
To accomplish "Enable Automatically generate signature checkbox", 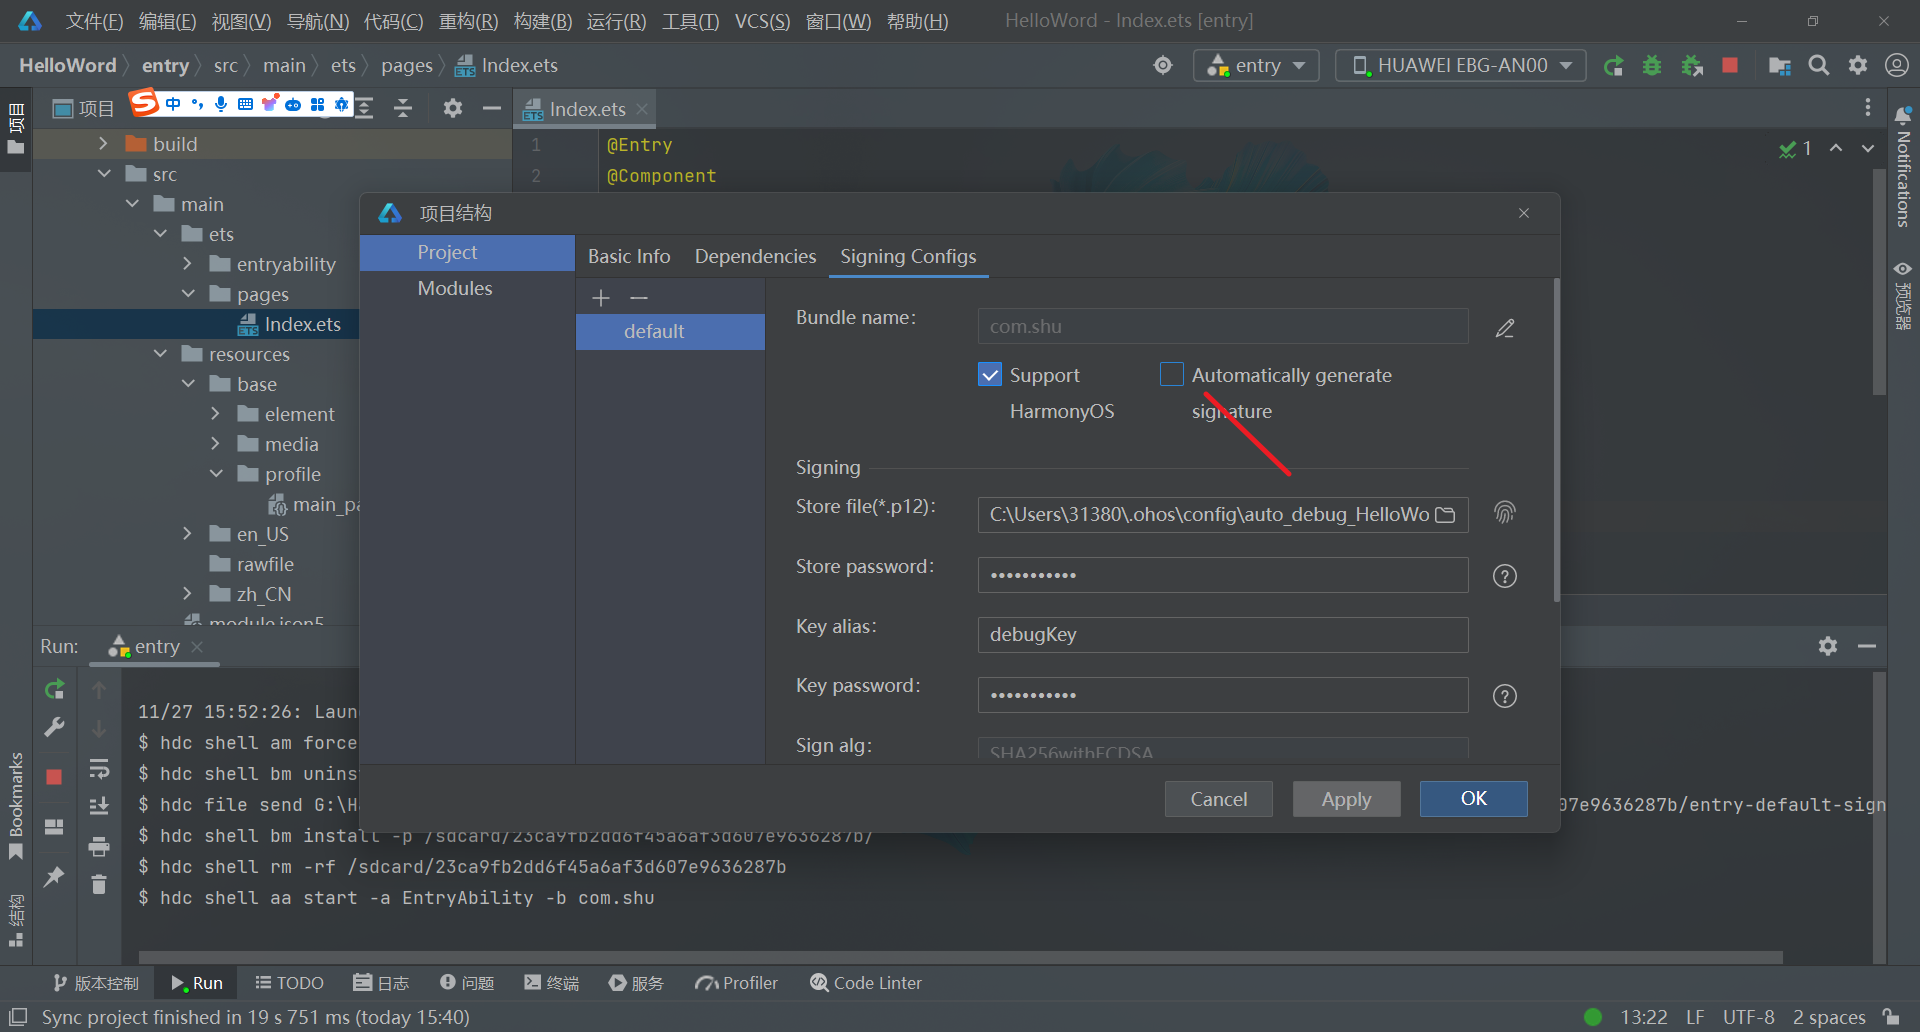I will coord(1172,374).
